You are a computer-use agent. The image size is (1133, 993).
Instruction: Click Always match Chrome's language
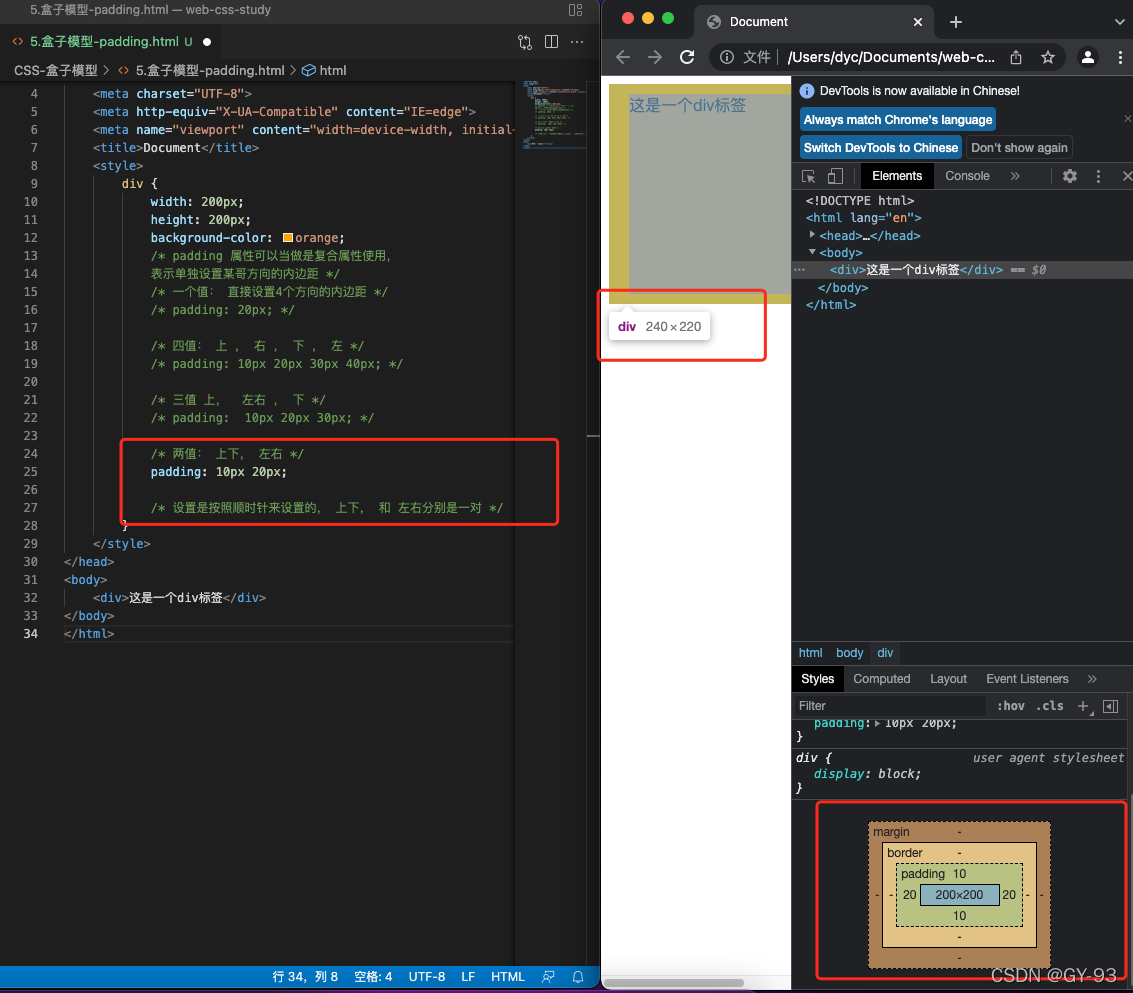(897, 120)
